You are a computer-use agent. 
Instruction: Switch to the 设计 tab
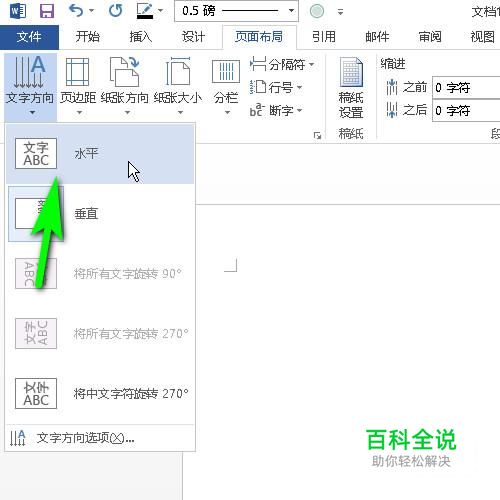(193, 37)
